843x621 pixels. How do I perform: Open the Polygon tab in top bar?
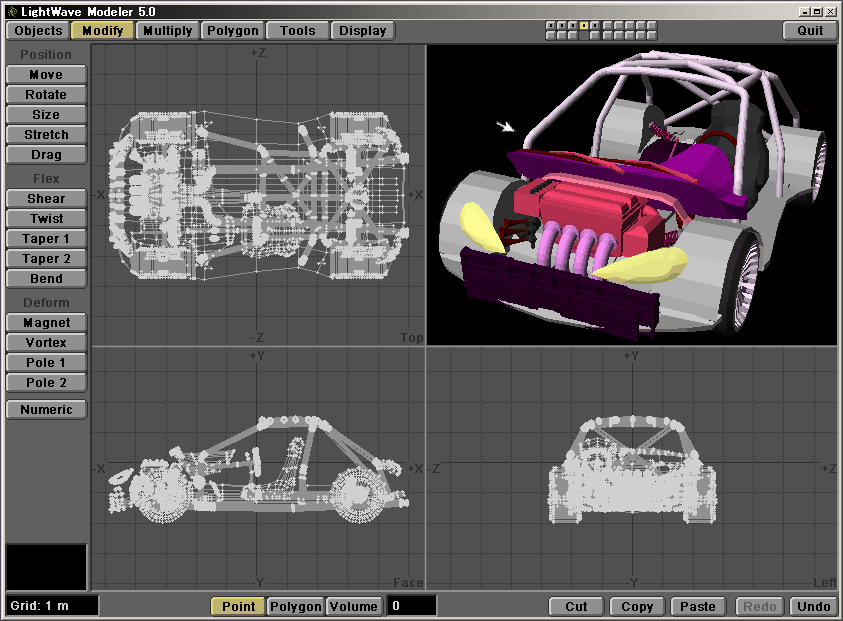233,31
